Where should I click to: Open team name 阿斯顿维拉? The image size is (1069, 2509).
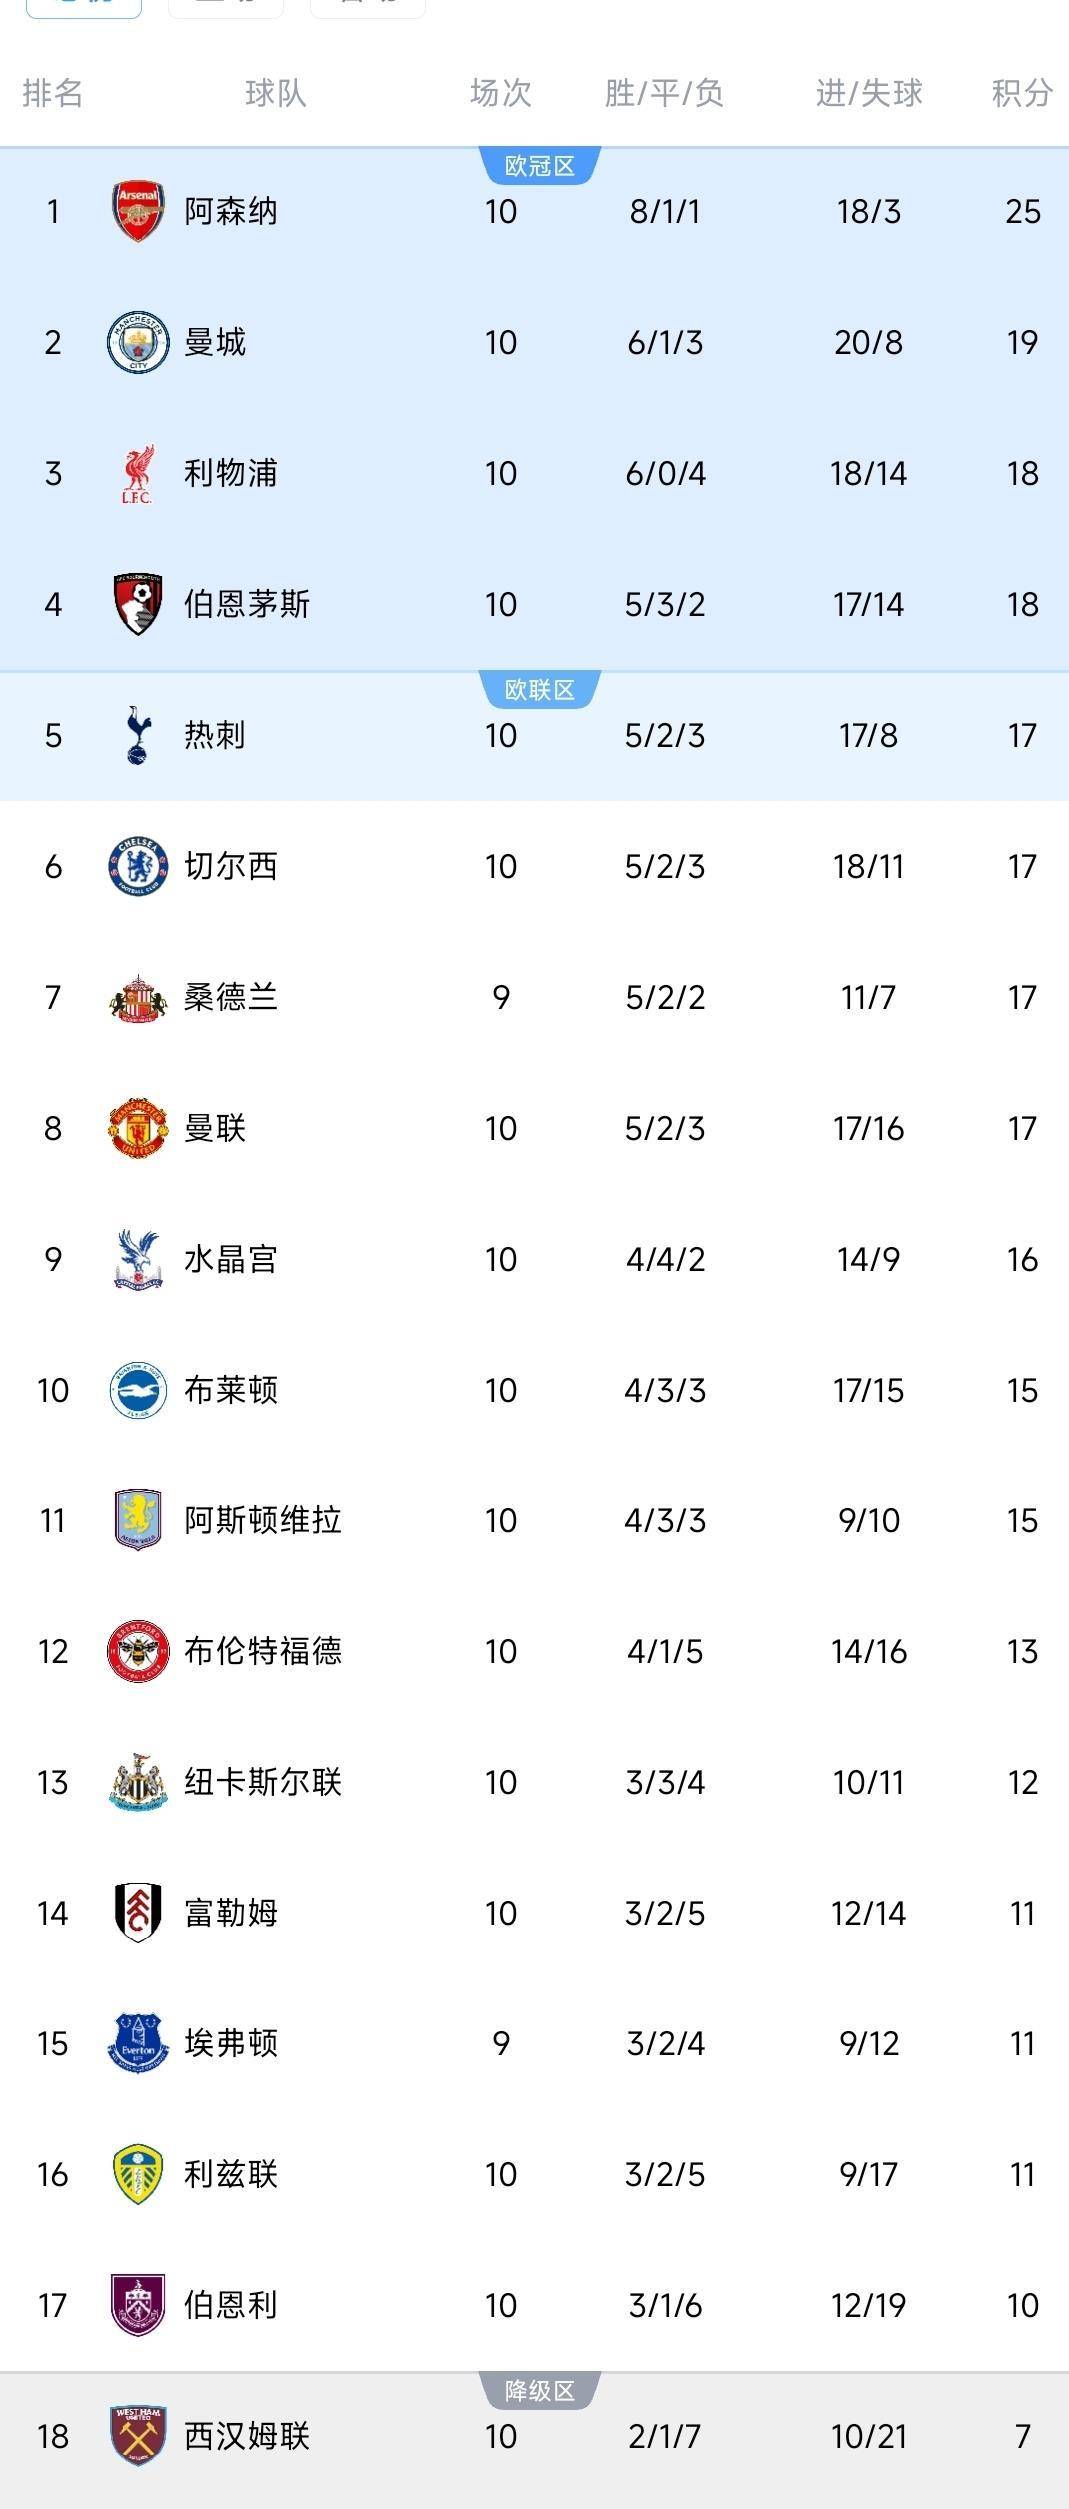(263, 1520)
